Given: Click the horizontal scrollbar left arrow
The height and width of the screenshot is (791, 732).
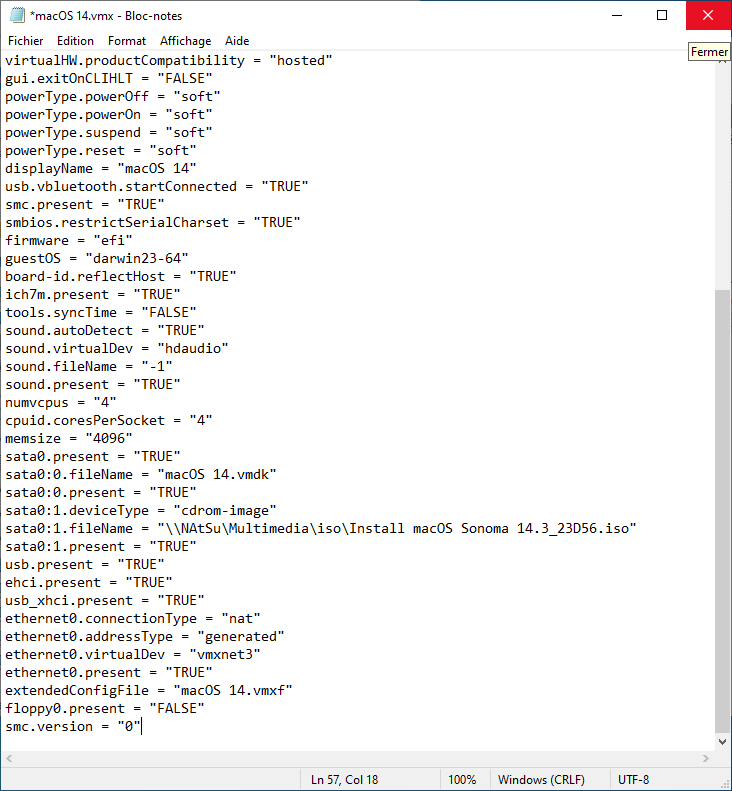Looking at the screenshot, I should [9, 758].
